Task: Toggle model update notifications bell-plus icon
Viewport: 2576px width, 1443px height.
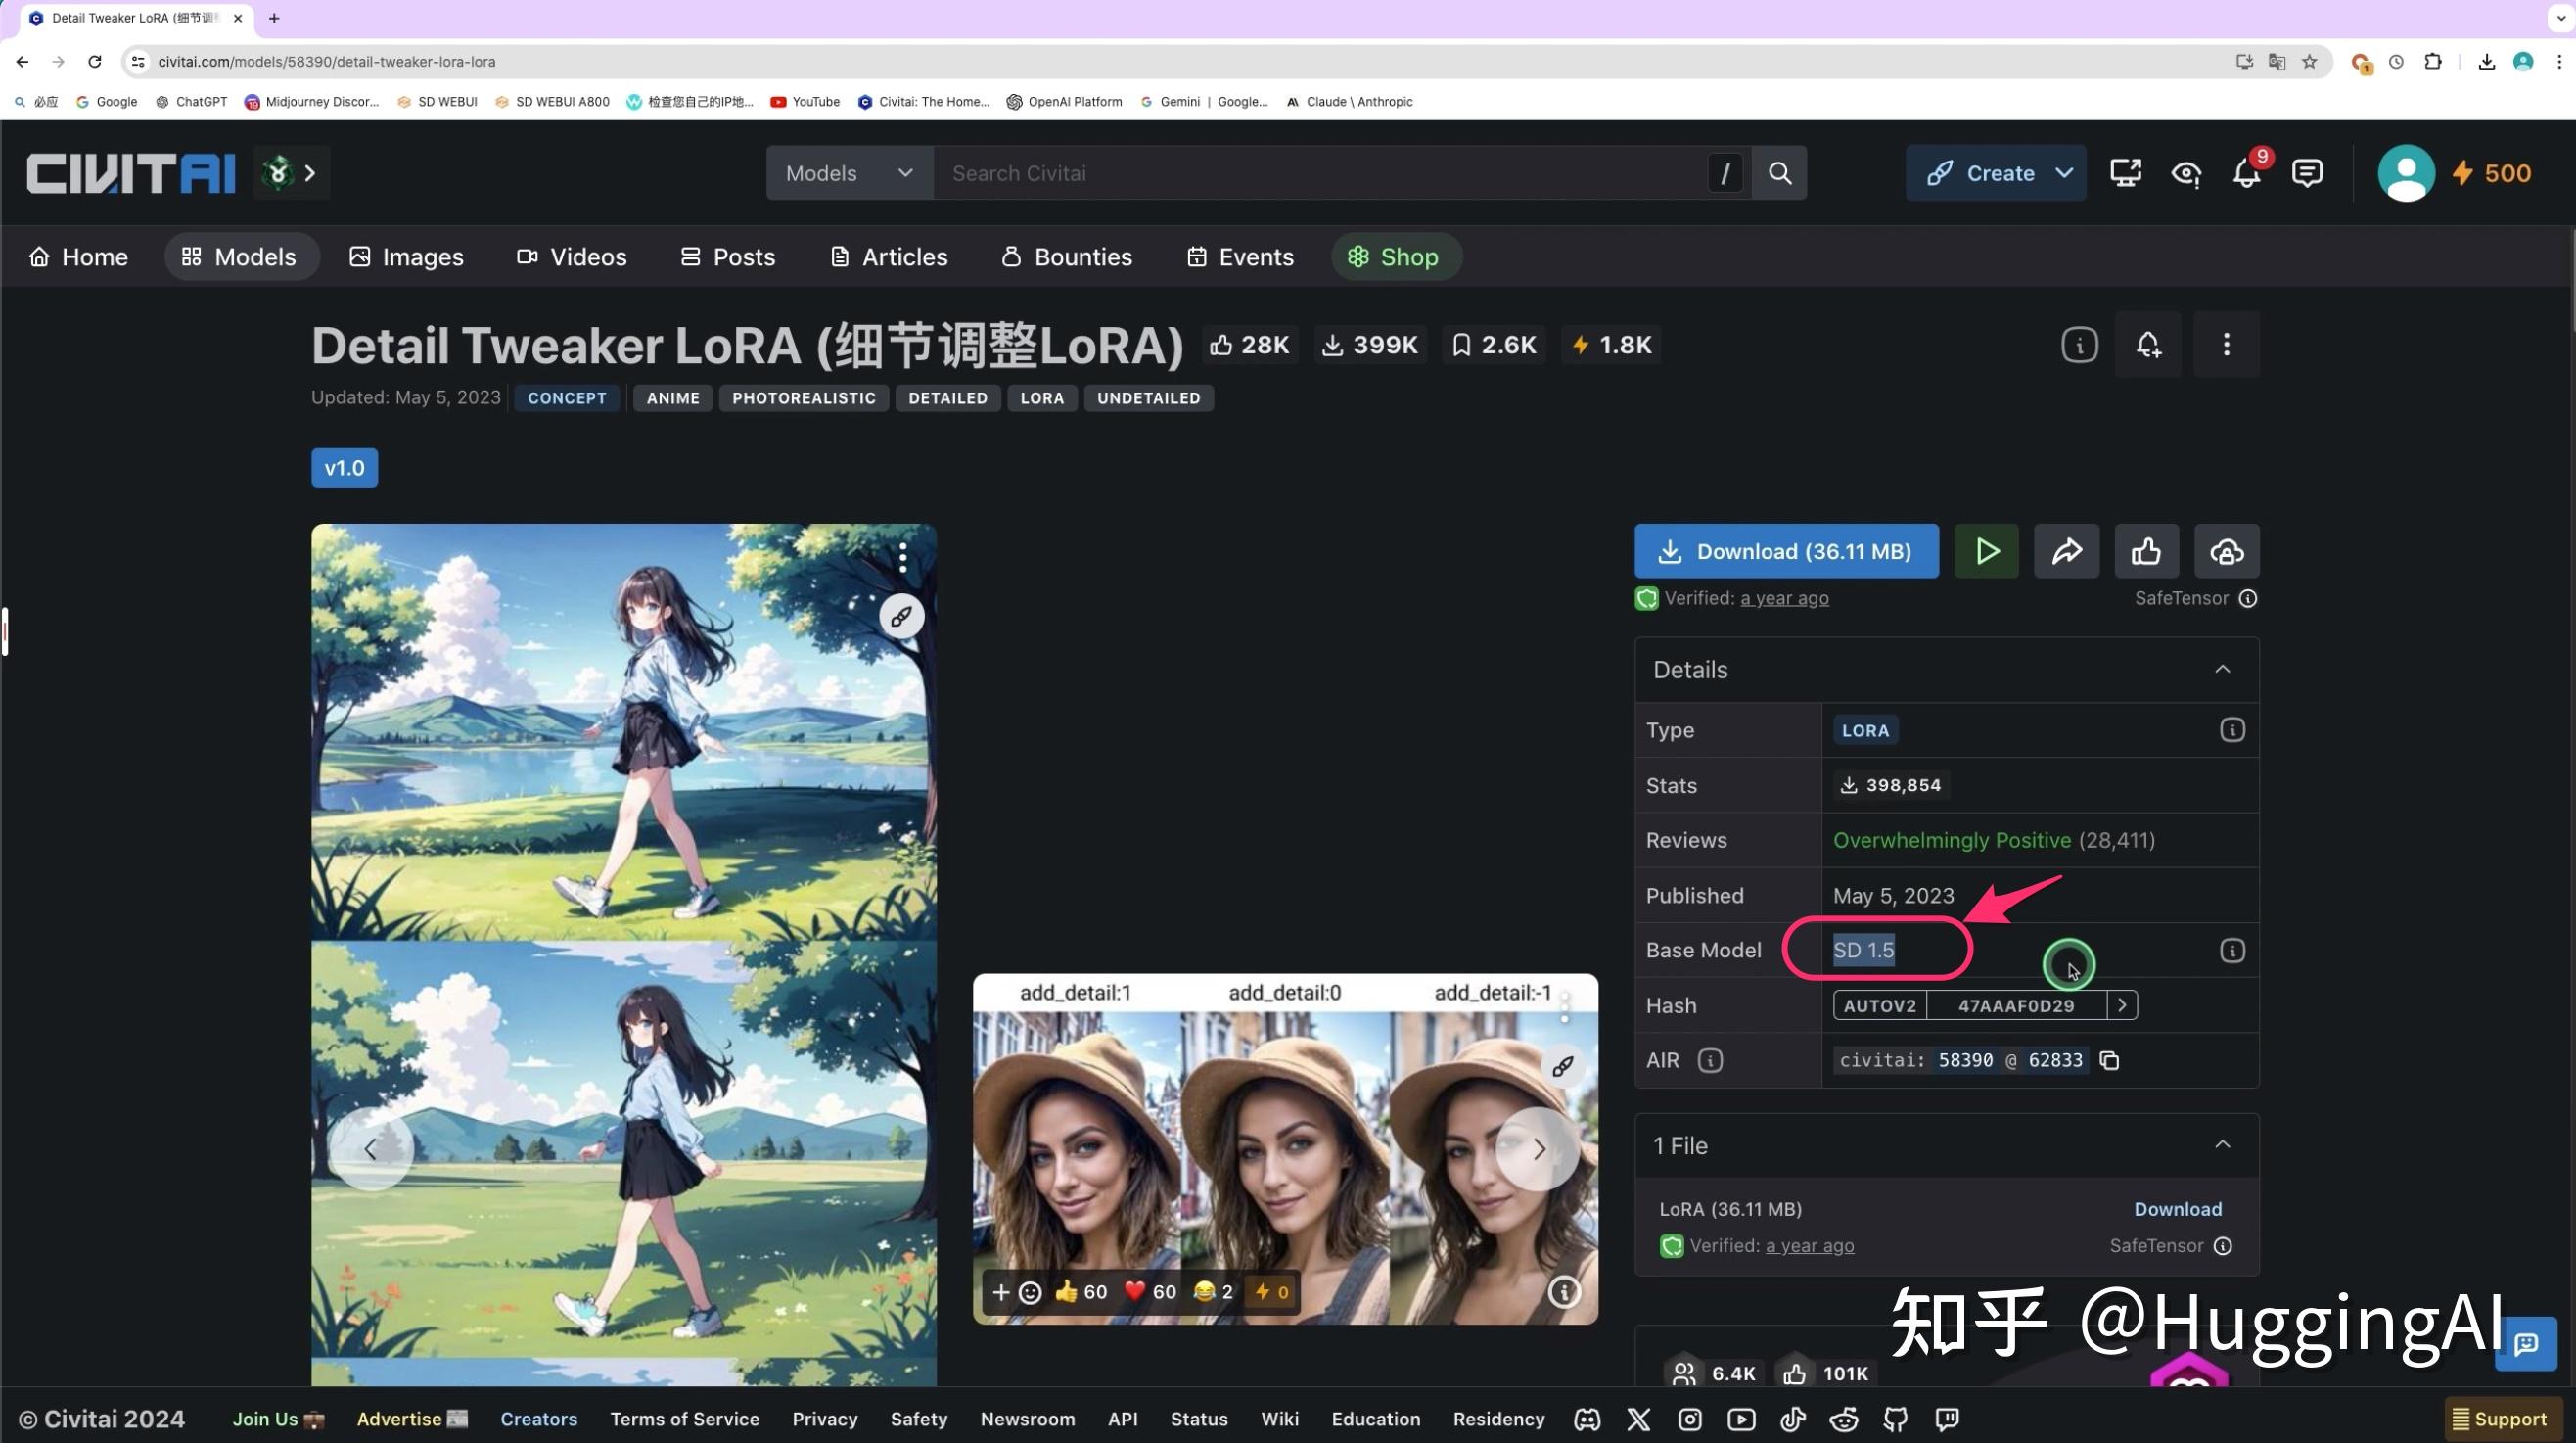Action: (x=2147, y=345)
